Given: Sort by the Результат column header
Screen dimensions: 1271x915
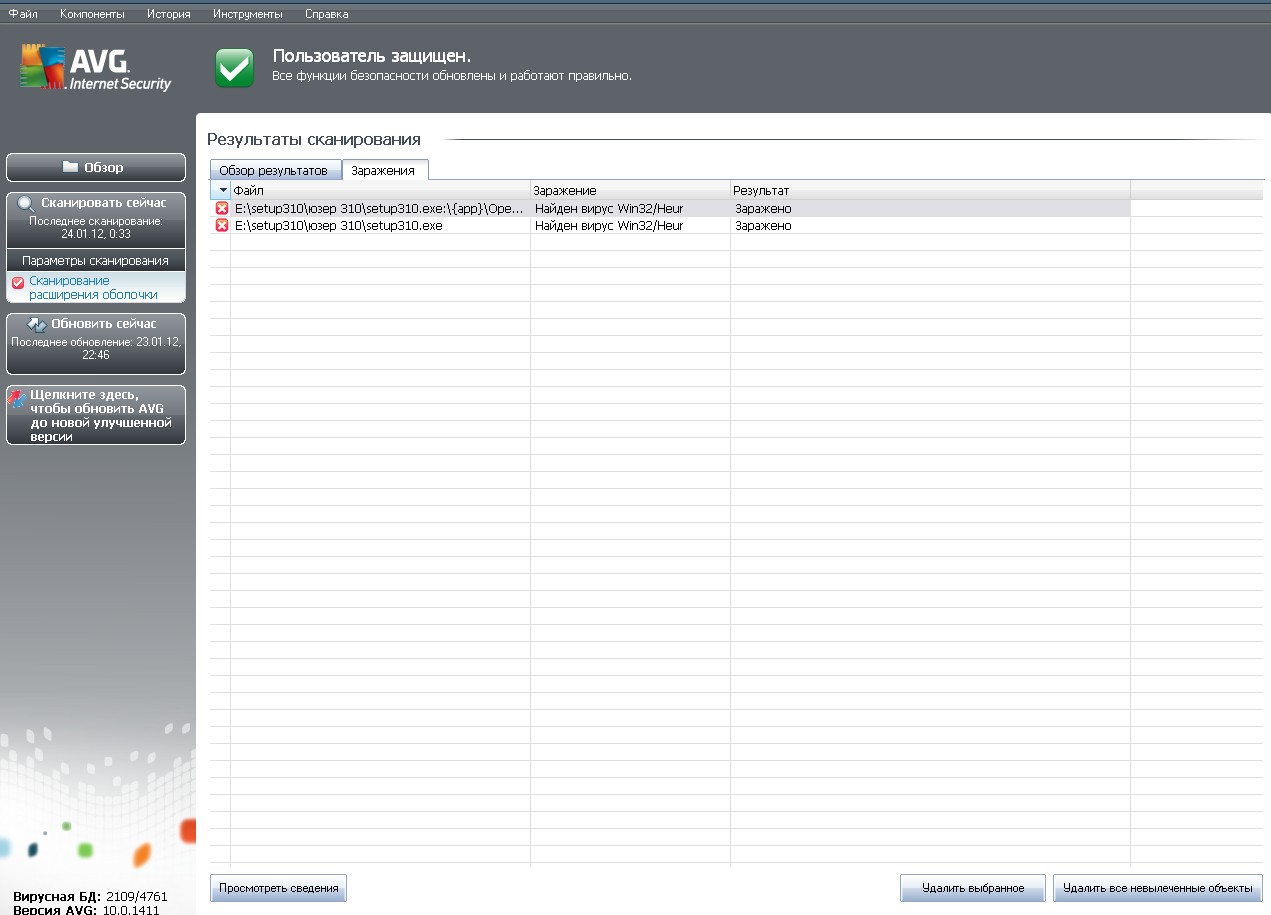Looking at the screenshot, I should (x=930, y=190).
